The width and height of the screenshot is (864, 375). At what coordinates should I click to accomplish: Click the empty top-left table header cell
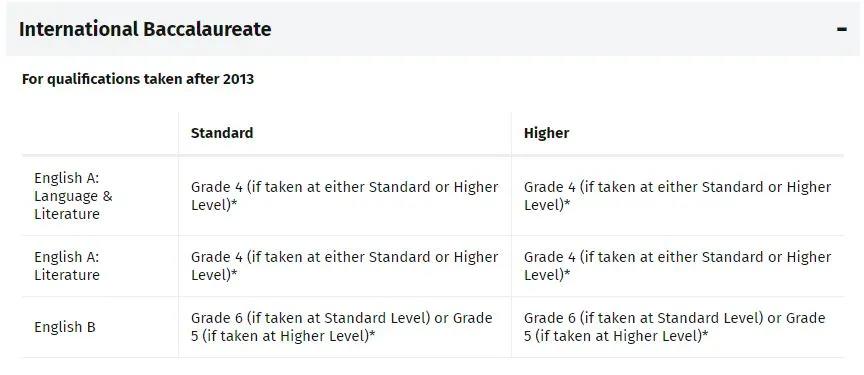(100, 133)
